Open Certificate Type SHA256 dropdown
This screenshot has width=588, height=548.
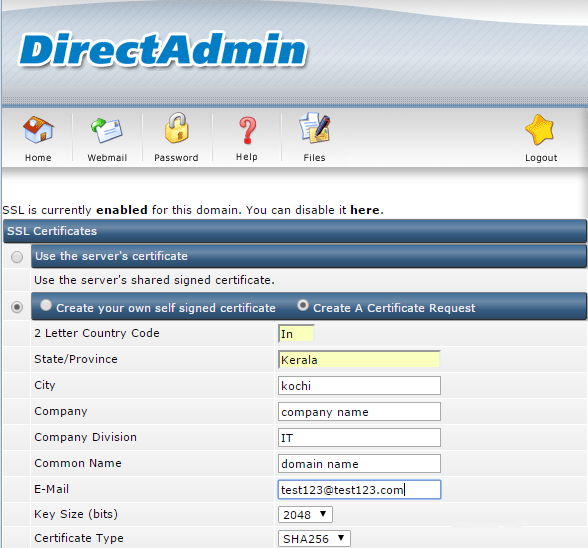coord(314,539)
